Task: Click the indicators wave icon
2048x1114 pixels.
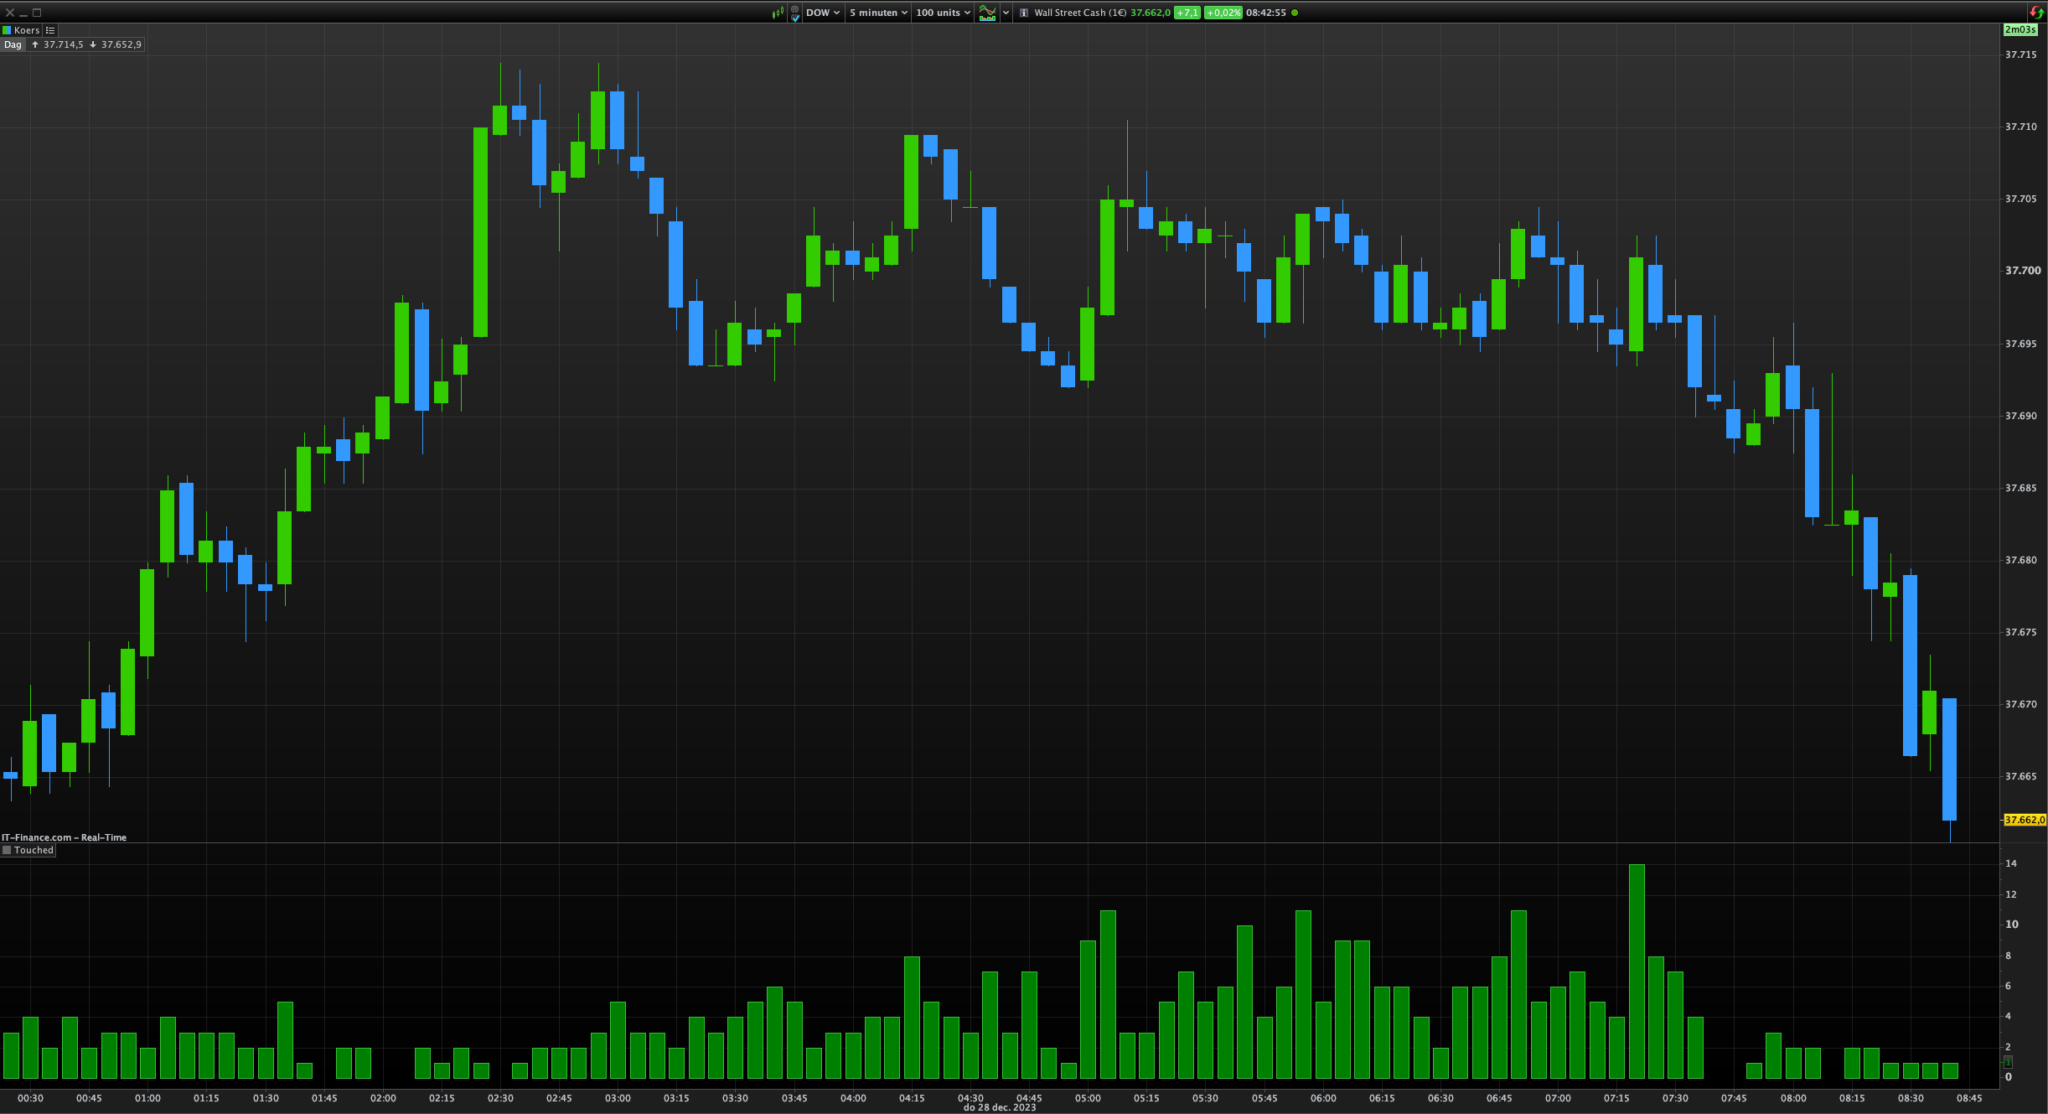Action: pos(987,13)
